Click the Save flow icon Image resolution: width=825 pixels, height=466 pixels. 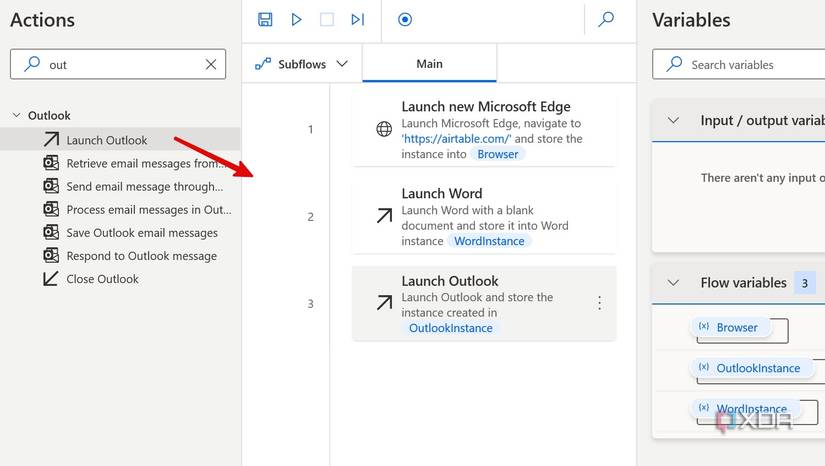tap(265, 19)
